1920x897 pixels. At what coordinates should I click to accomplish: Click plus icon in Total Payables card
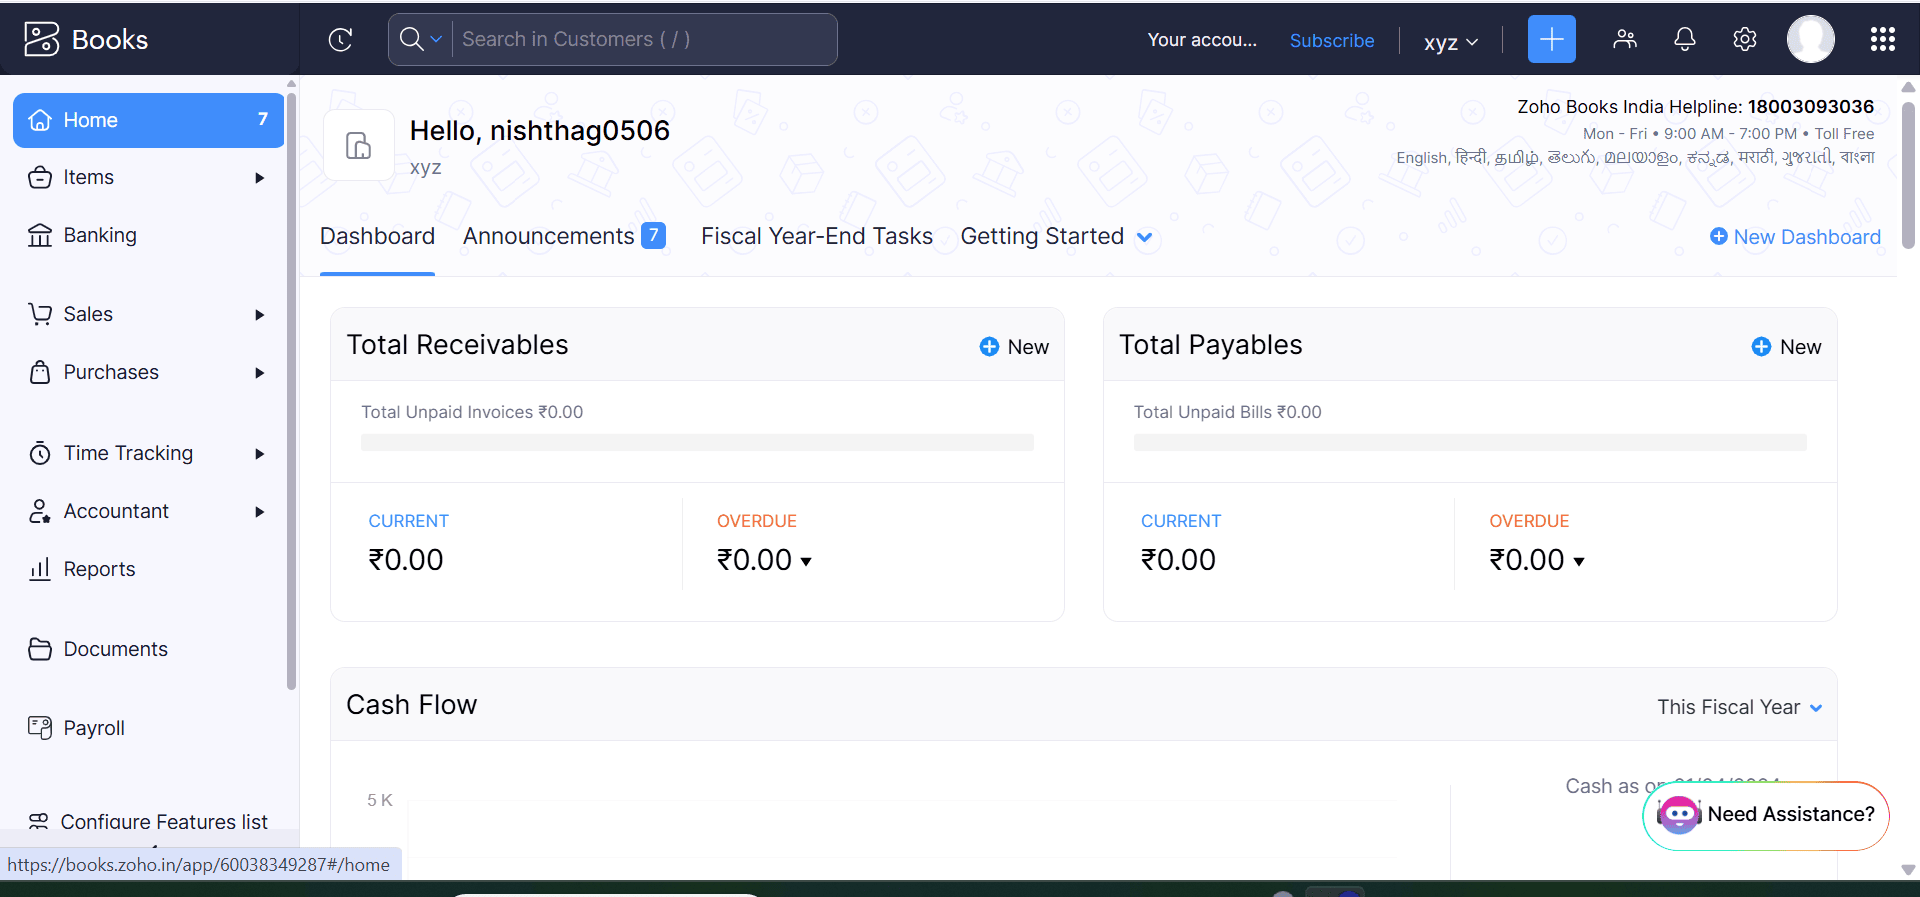click(x=1761, y=346)
